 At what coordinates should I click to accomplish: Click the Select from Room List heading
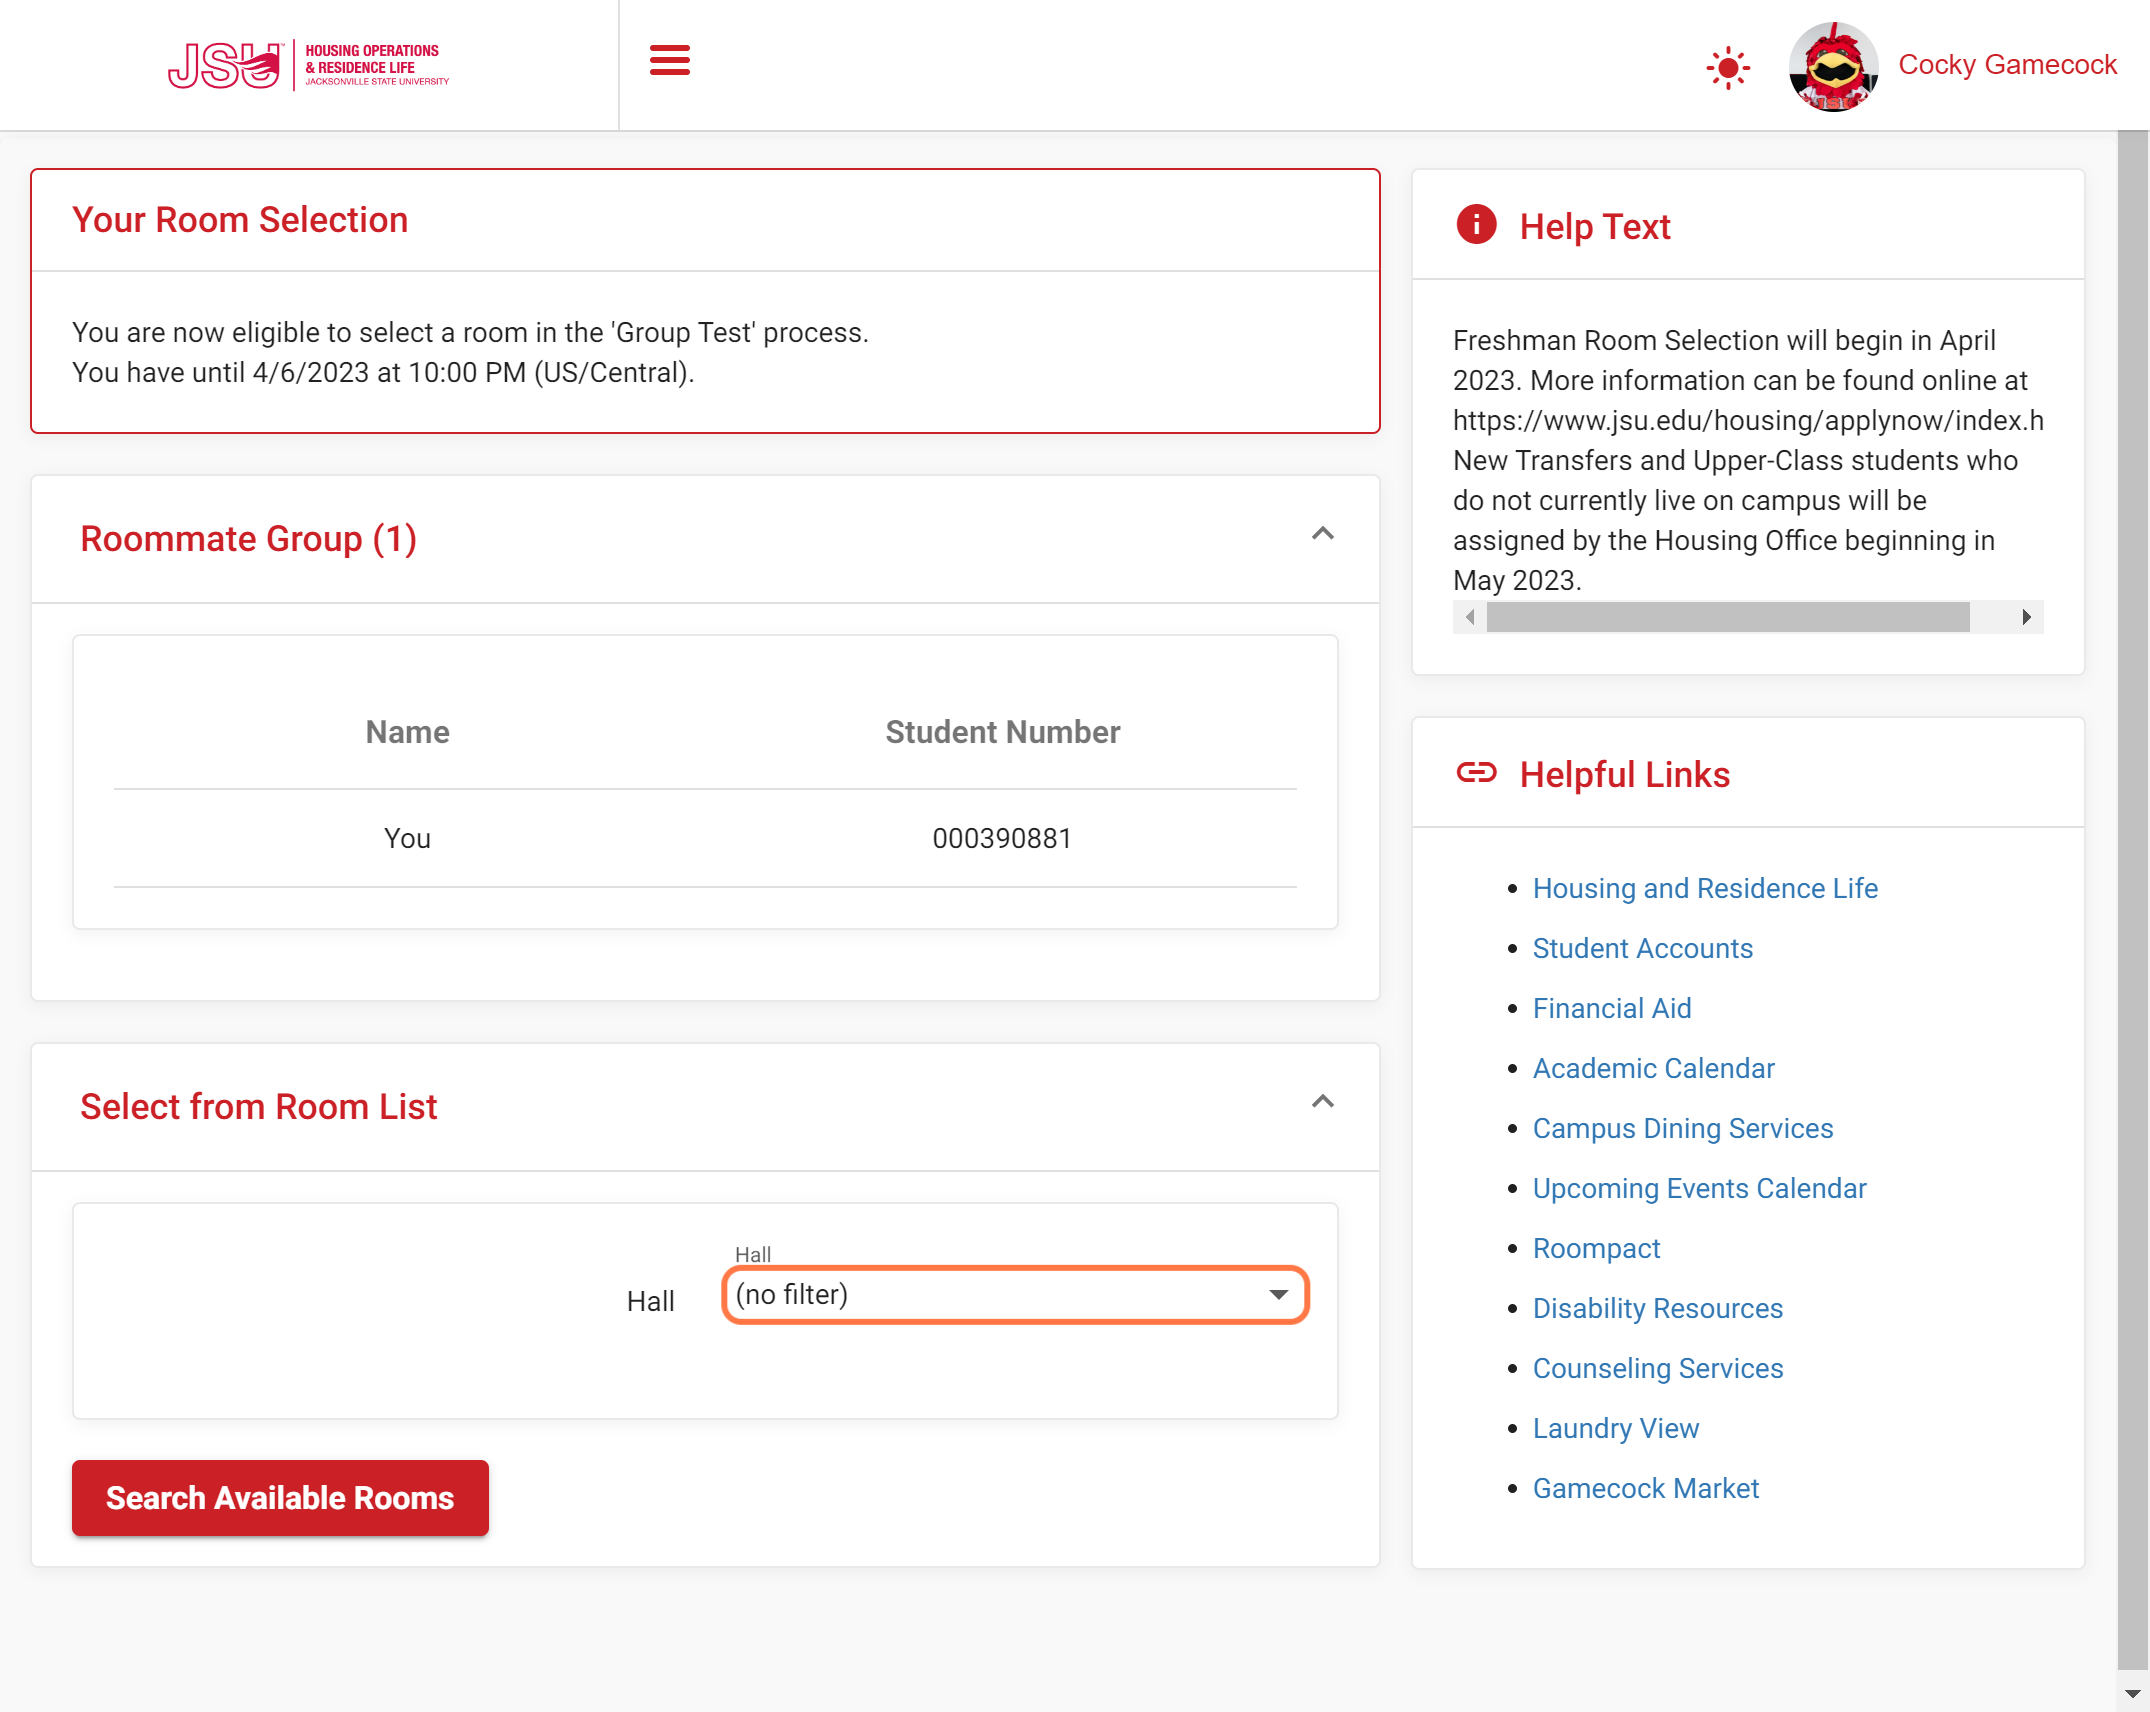pyautogui.click(x=258, y=1107)
